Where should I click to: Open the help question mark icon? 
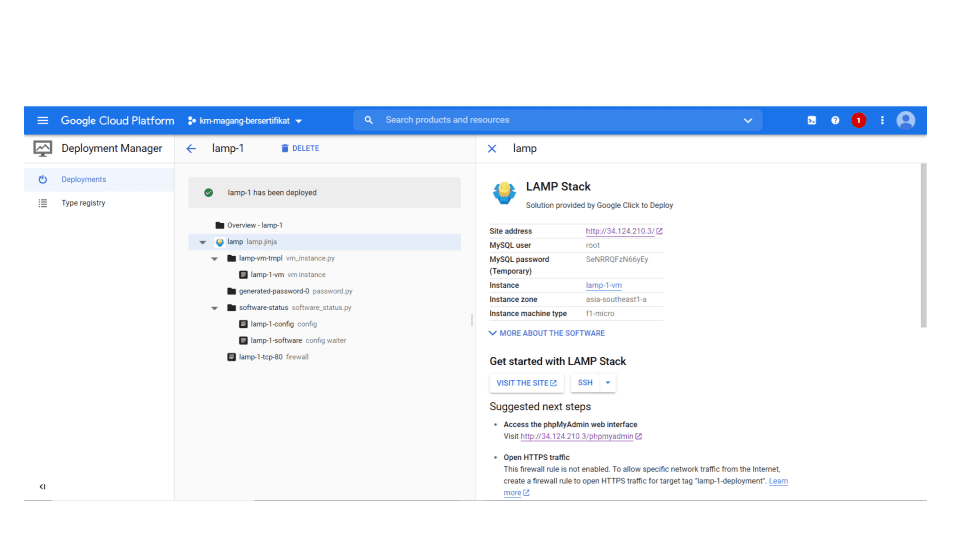(835, 121)
